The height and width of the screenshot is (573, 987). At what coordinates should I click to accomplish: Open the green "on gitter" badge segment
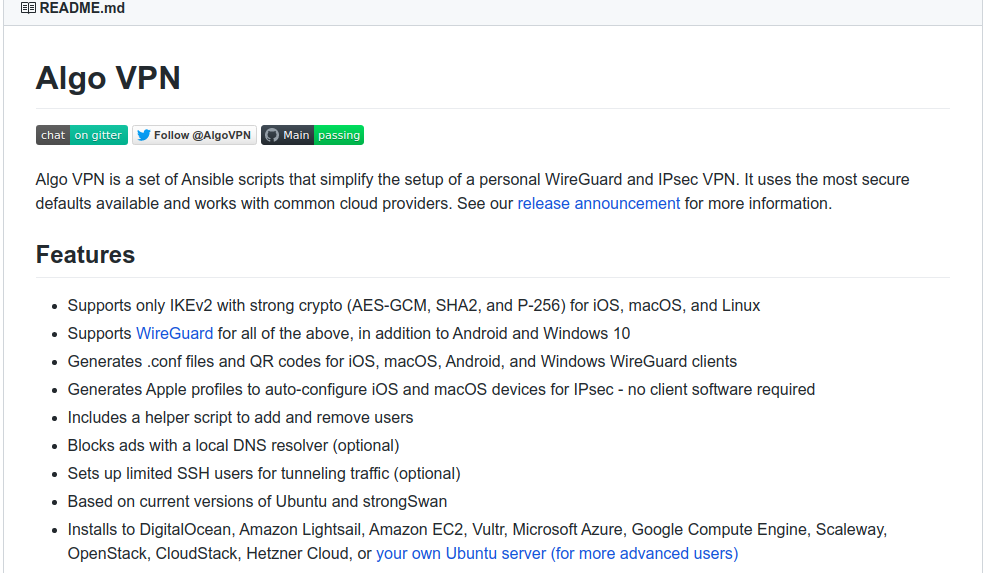[x=98, y=135]
